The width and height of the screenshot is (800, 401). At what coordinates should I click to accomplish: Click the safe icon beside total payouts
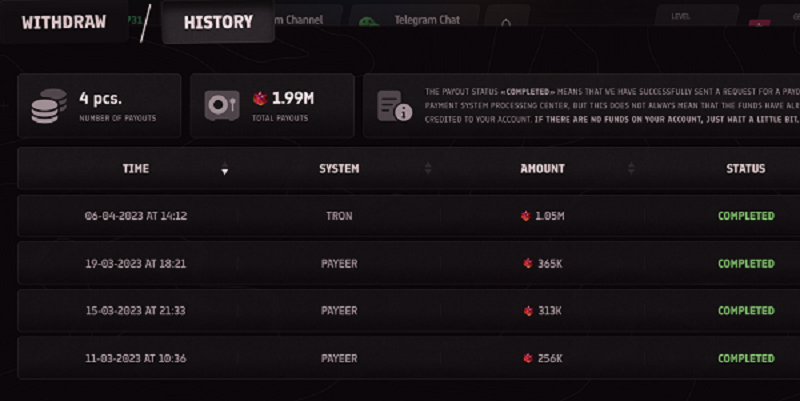tap(221, 105)
